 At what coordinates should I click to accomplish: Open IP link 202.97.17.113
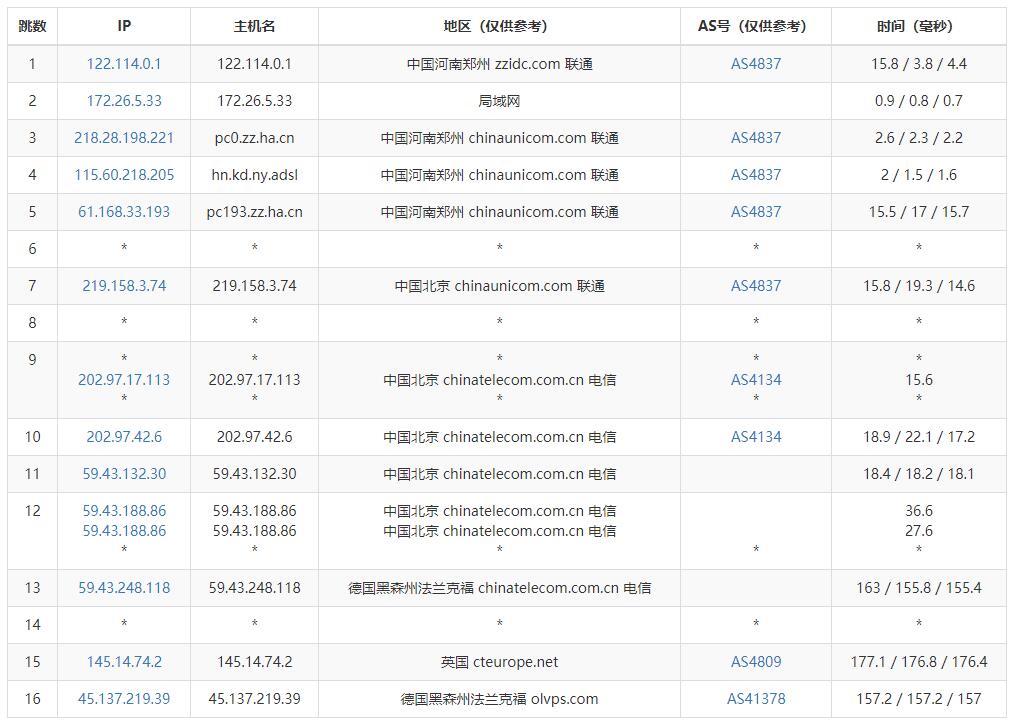pos(124,380)
